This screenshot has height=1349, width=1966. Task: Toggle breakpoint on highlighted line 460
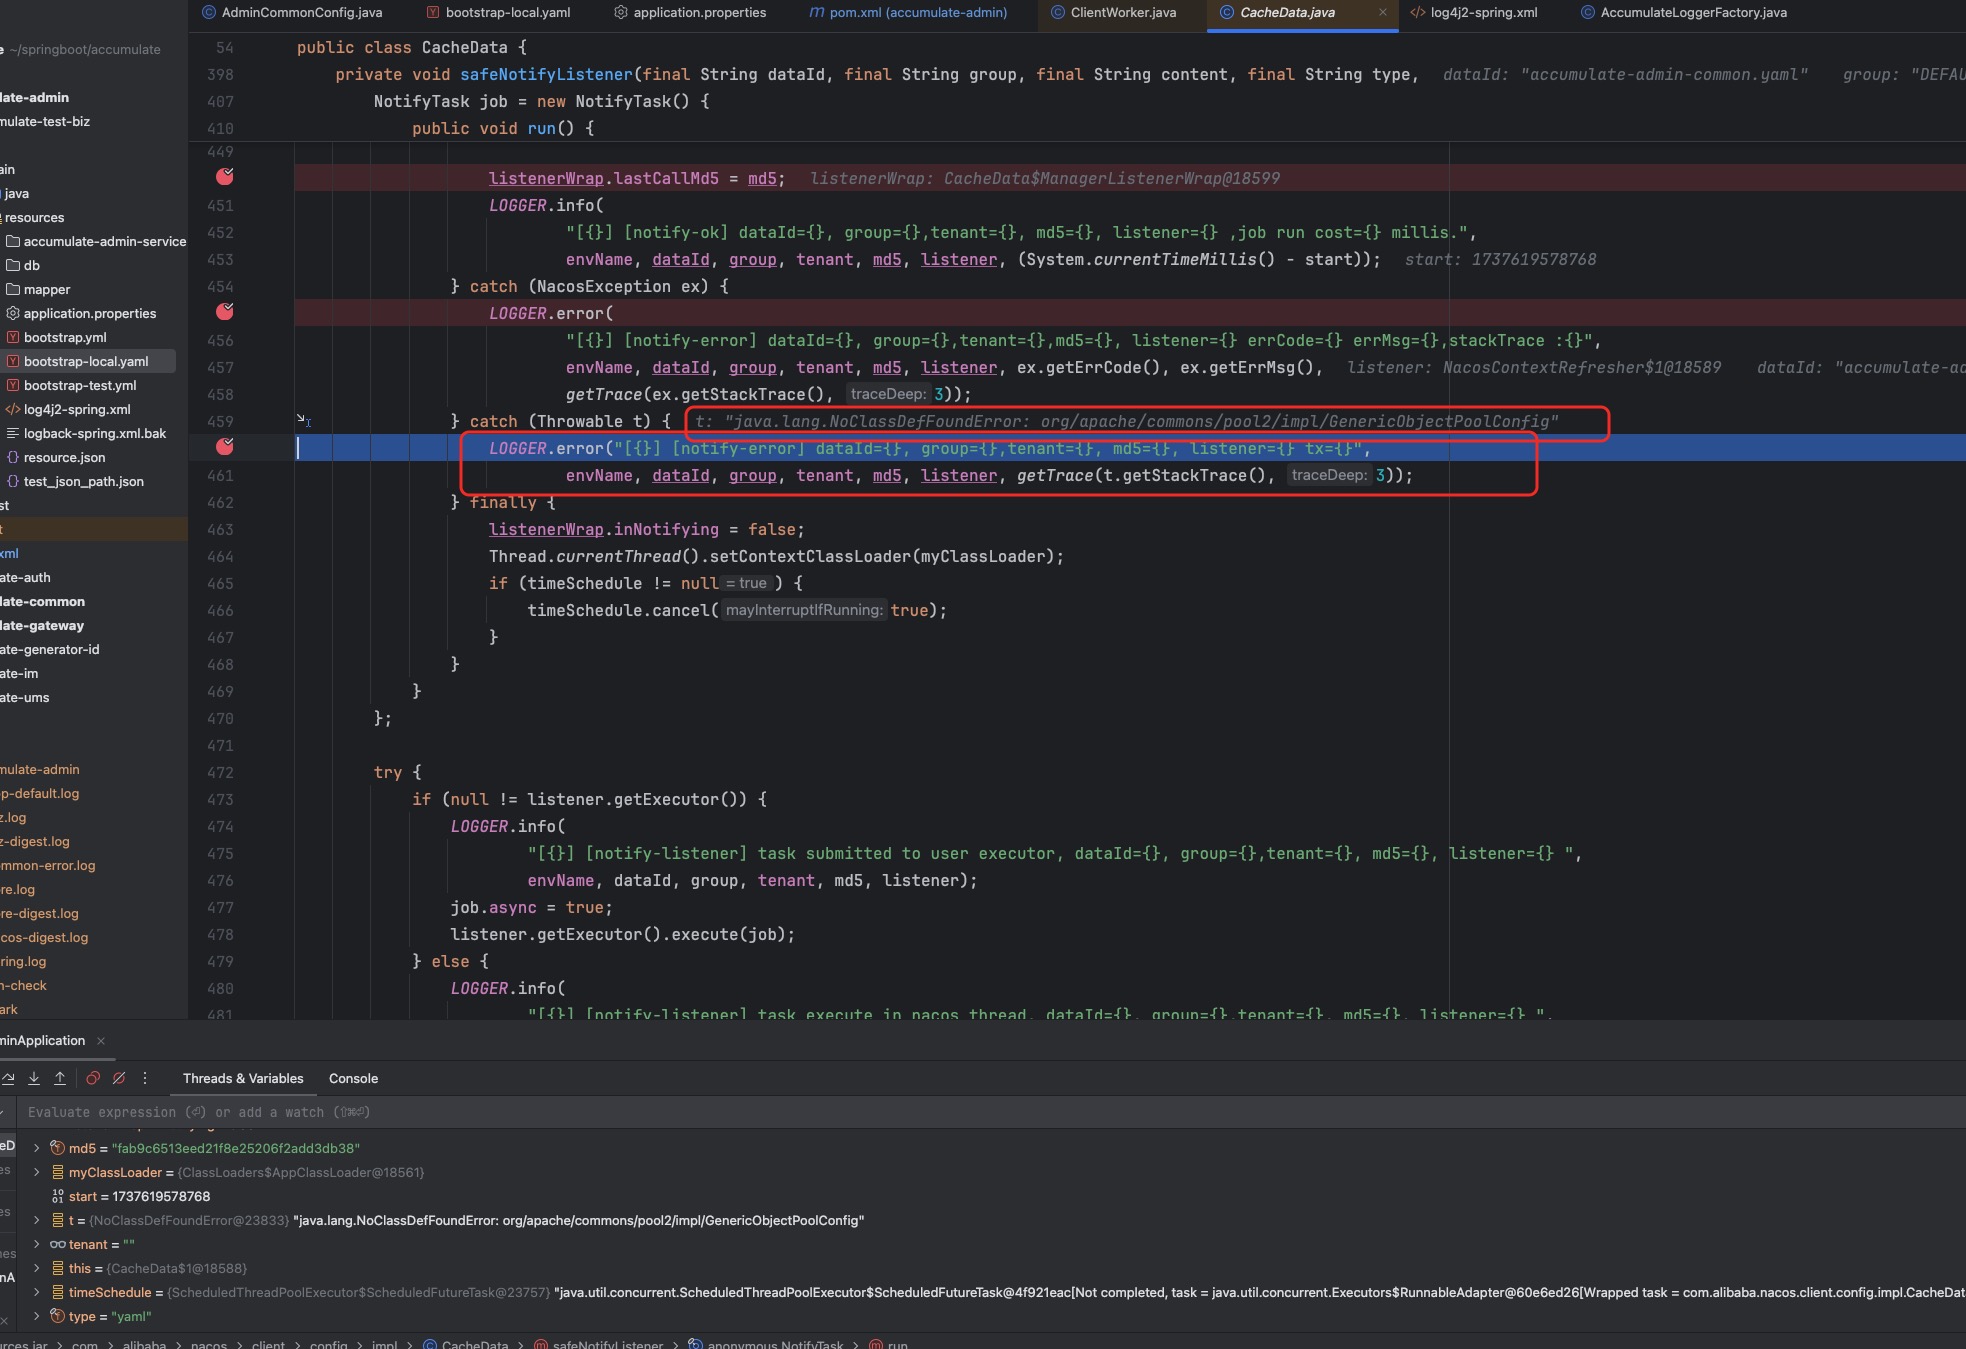coord(225,447)
